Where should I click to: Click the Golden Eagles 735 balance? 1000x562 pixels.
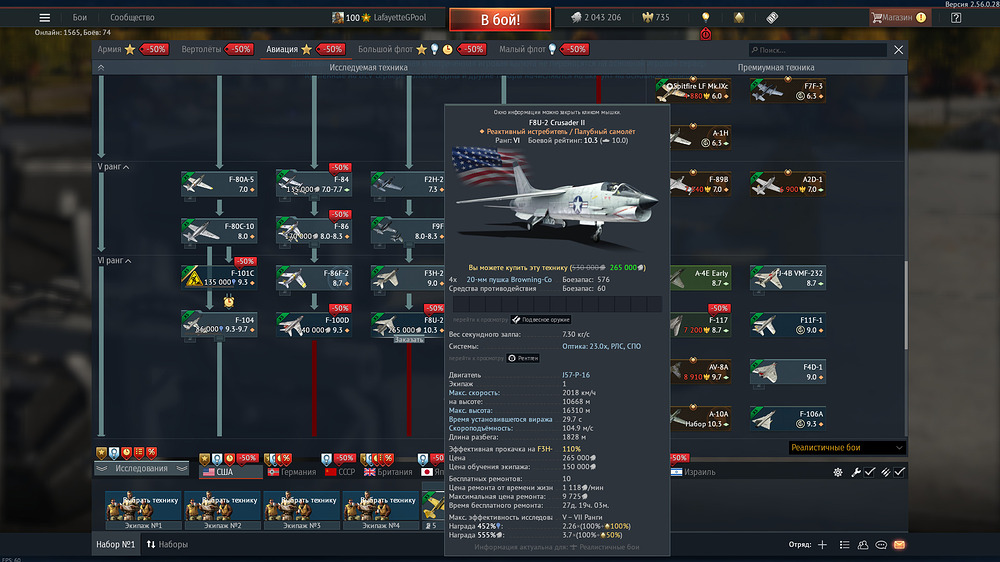656,18
